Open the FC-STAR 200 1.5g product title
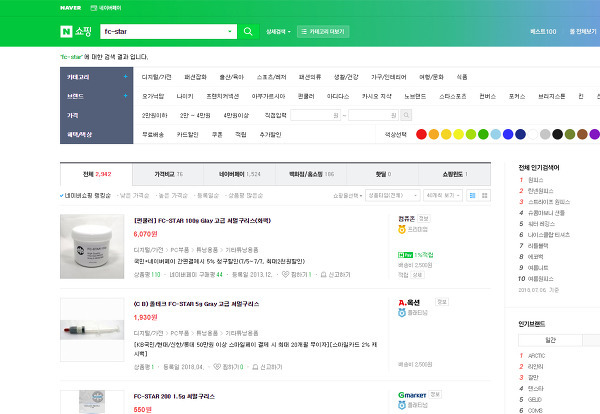Image resolution: width=600 pixels, height=414 pixels. 174,396
